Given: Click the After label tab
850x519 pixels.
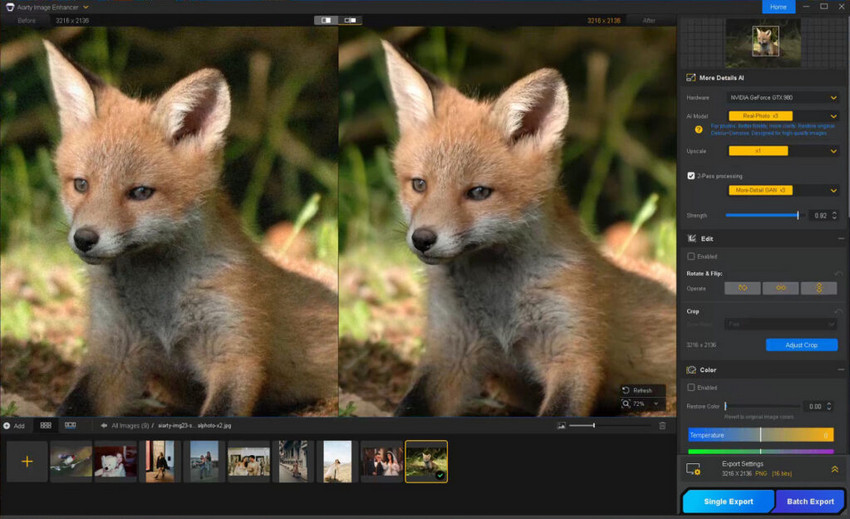Looking at the screenshot, I should tap(649, 21).
